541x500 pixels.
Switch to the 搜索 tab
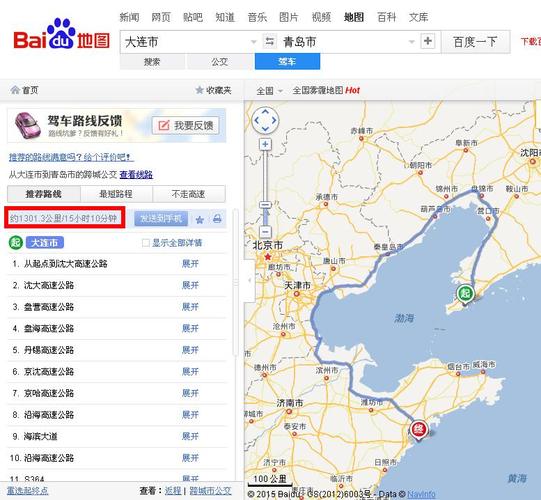pyautogui.click(x=152, y=62)
